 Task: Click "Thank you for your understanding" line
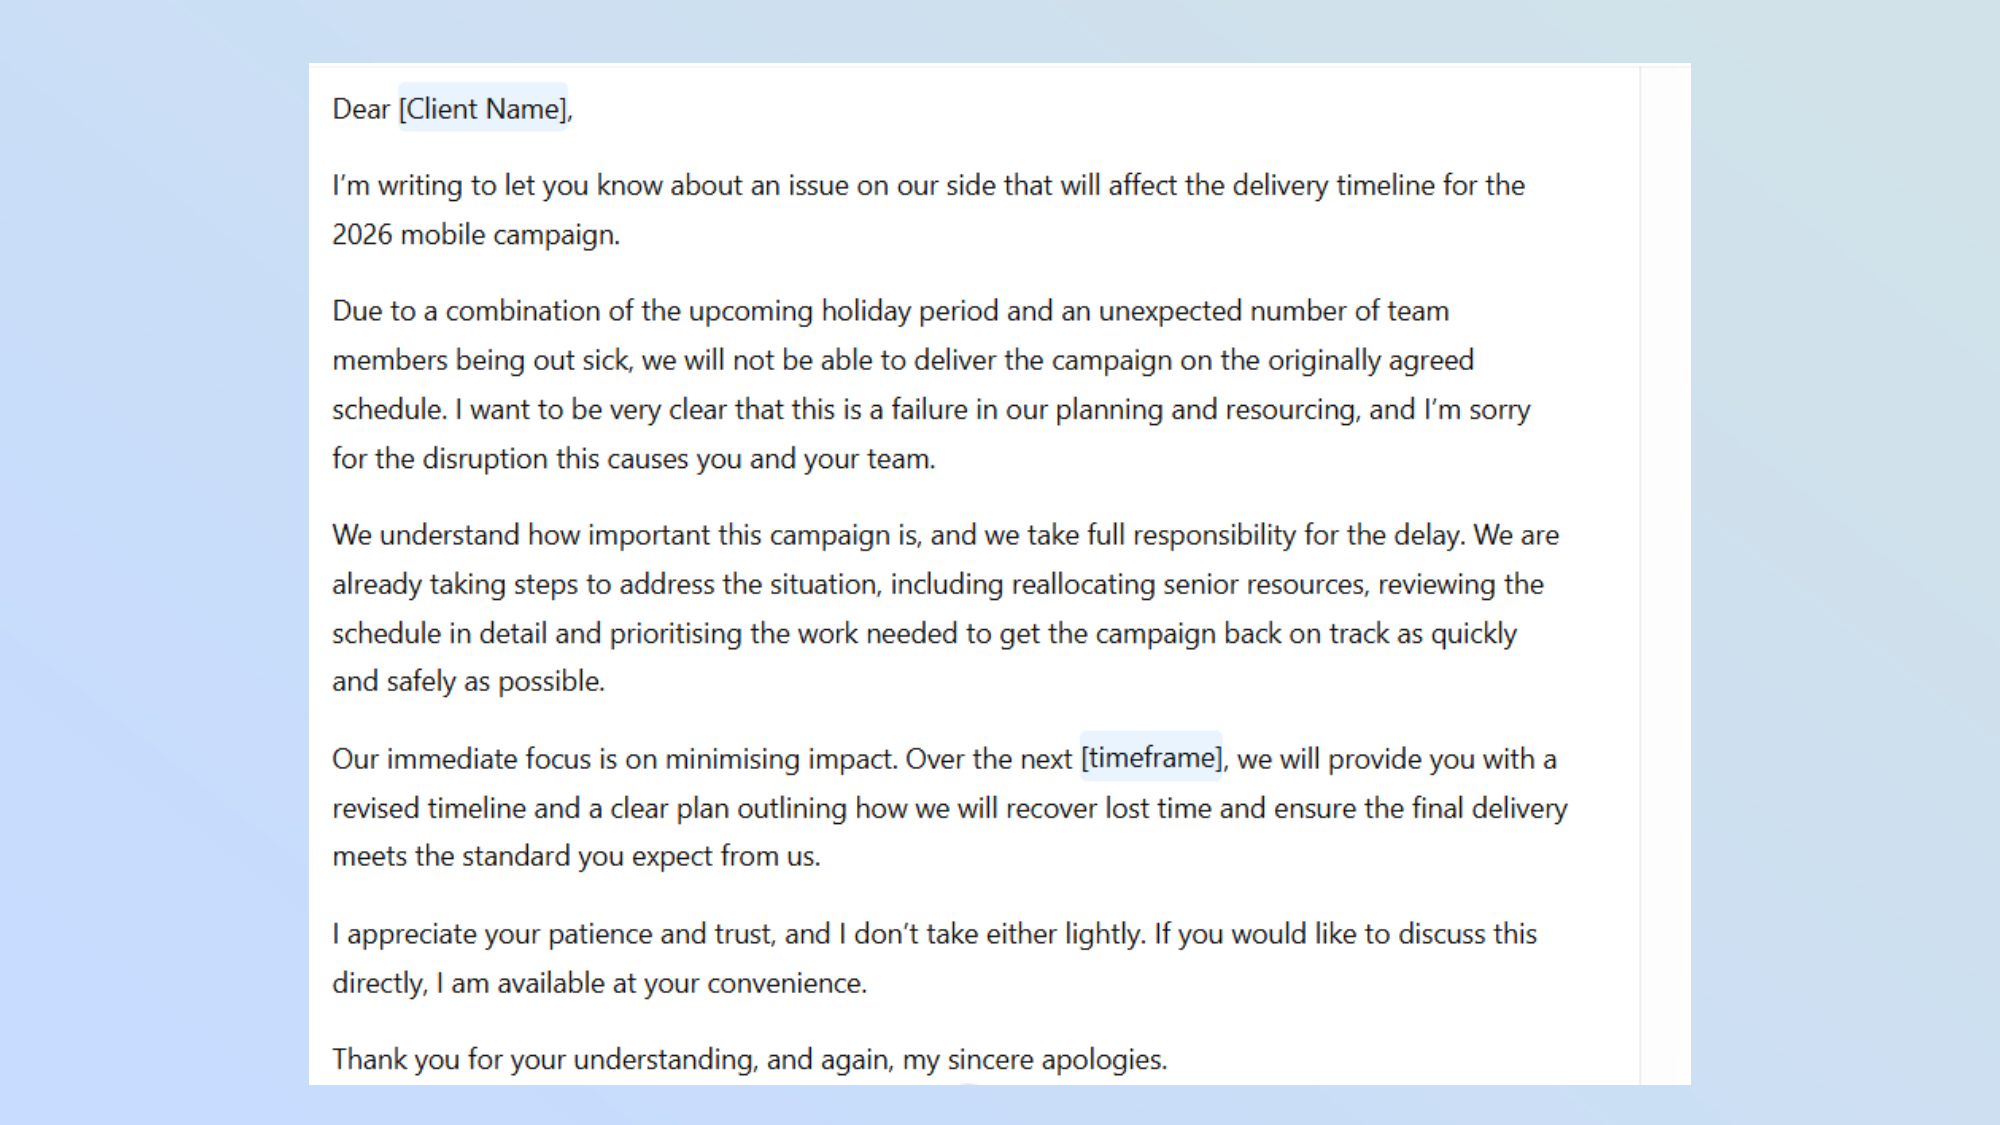(543, 1059)
